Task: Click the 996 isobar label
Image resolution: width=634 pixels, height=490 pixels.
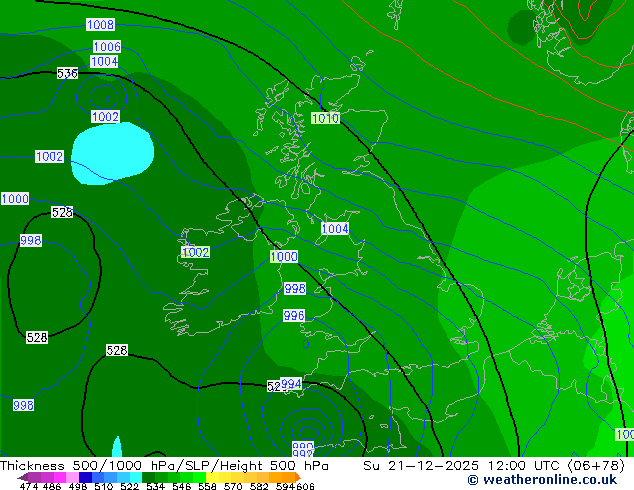Action: pos(294,315)
